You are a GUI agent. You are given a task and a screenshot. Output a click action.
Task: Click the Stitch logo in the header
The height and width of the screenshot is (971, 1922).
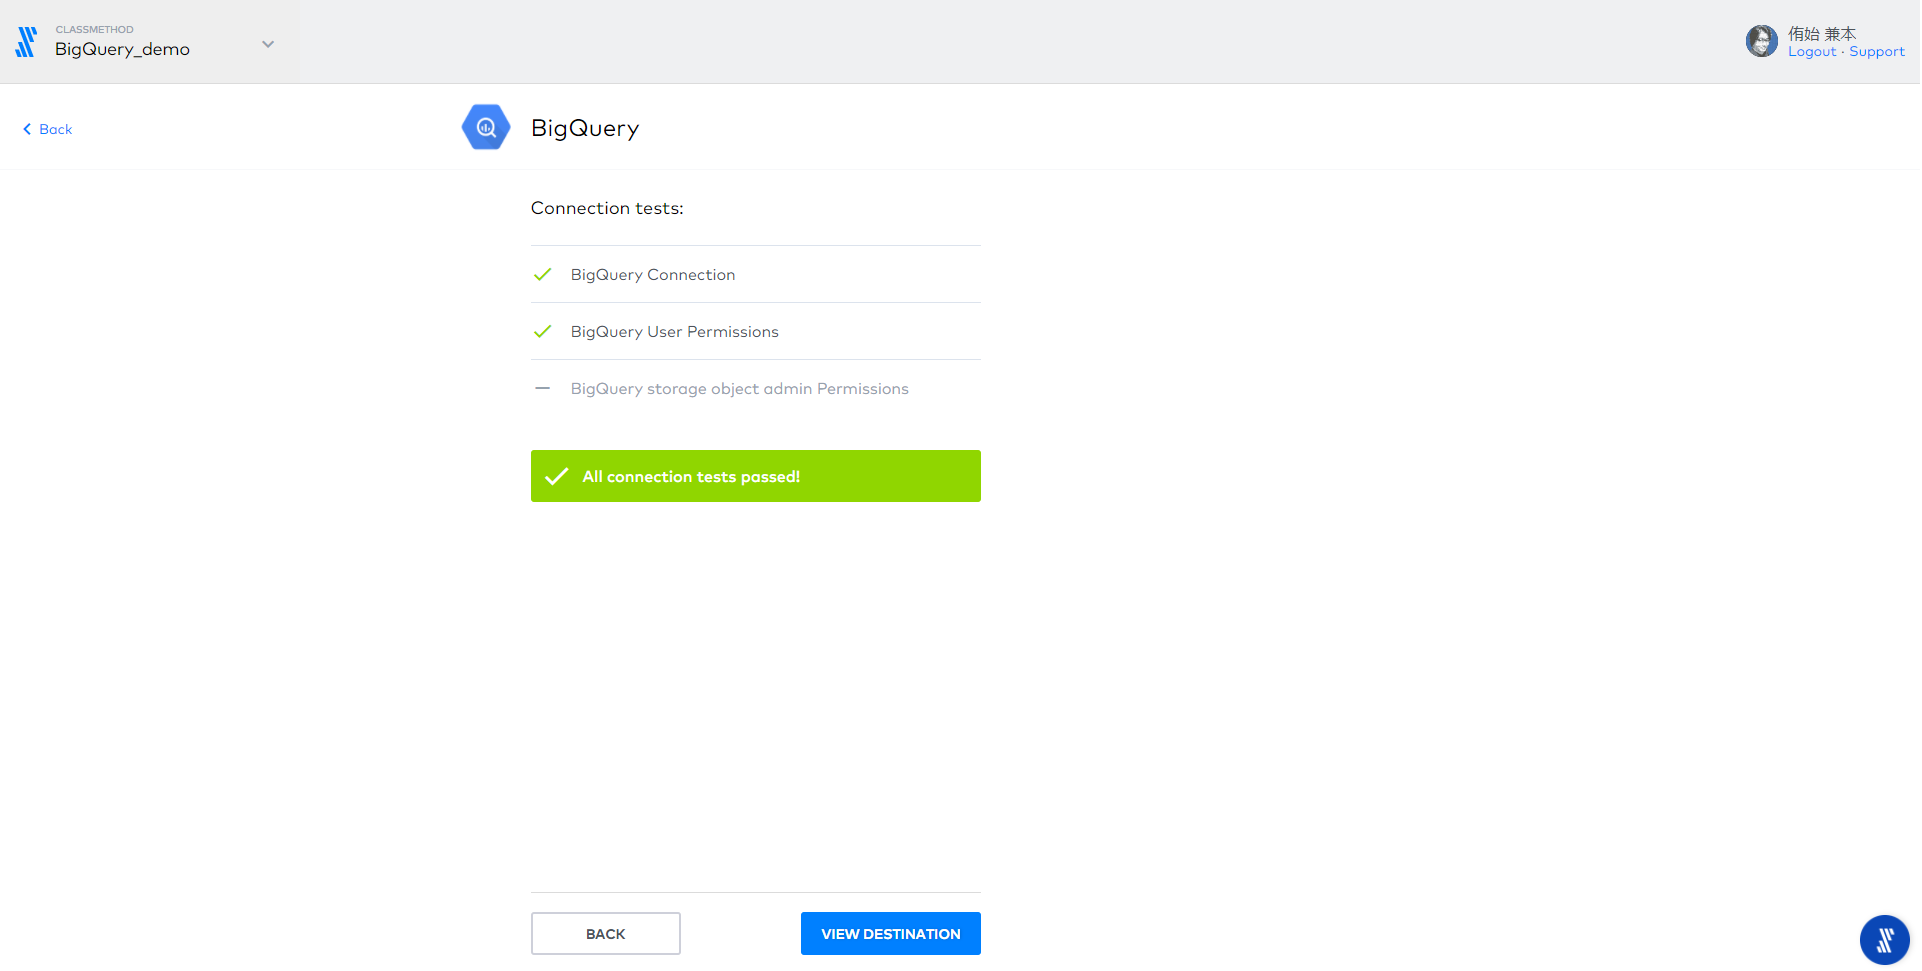[26, 41]
